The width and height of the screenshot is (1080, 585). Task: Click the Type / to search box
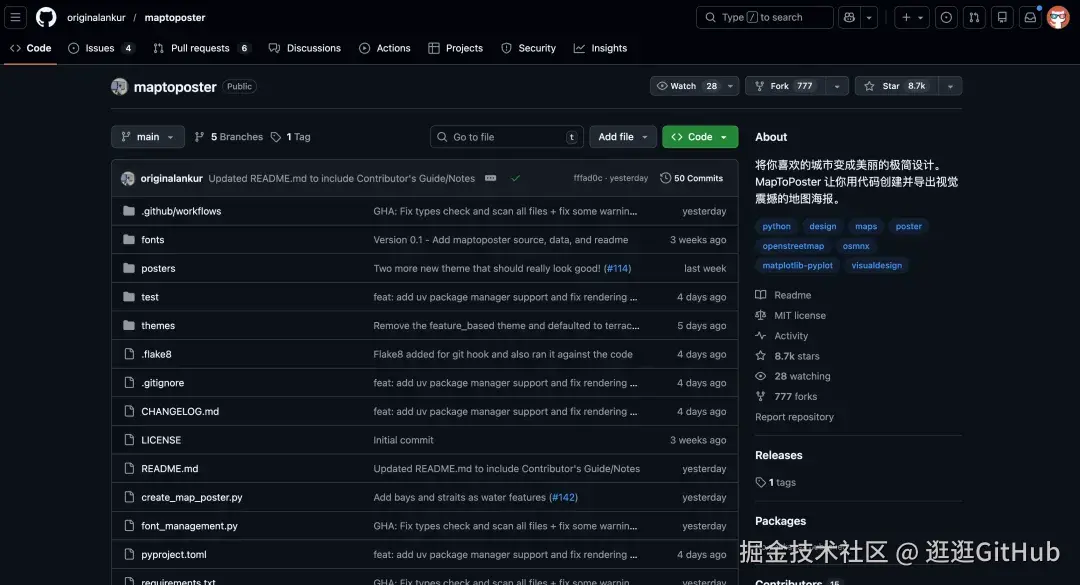[x=765, y=17]
